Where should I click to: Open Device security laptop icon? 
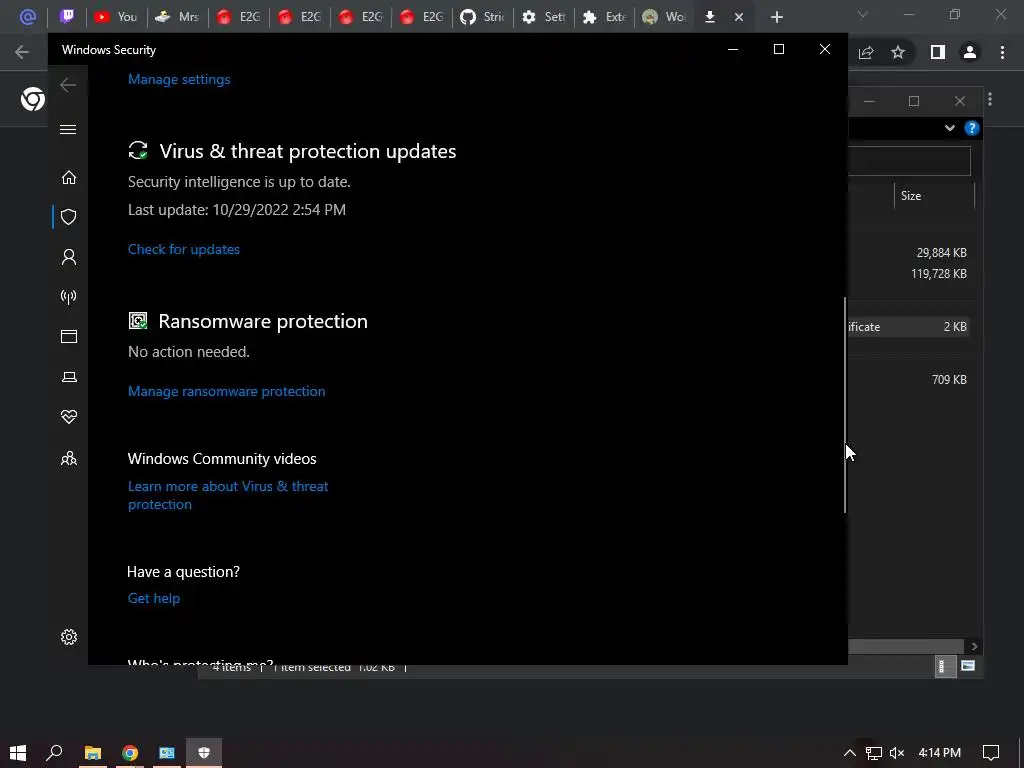[x=69, y=377]
